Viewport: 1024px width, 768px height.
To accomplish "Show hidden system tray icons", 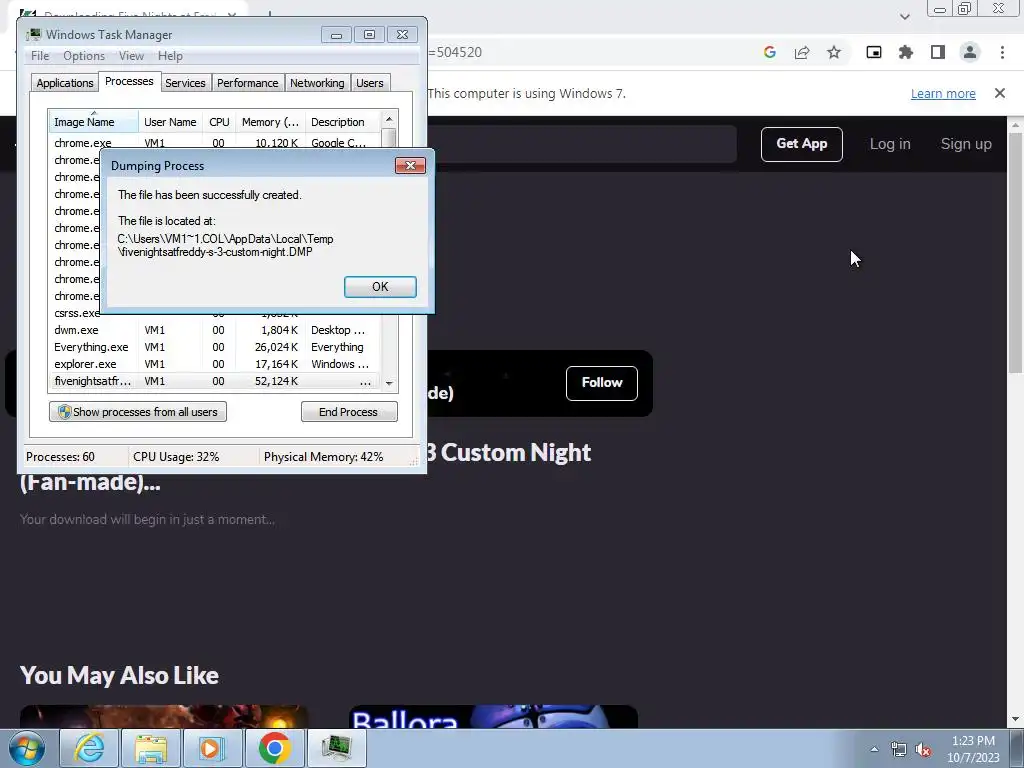I will pos(874,749).
